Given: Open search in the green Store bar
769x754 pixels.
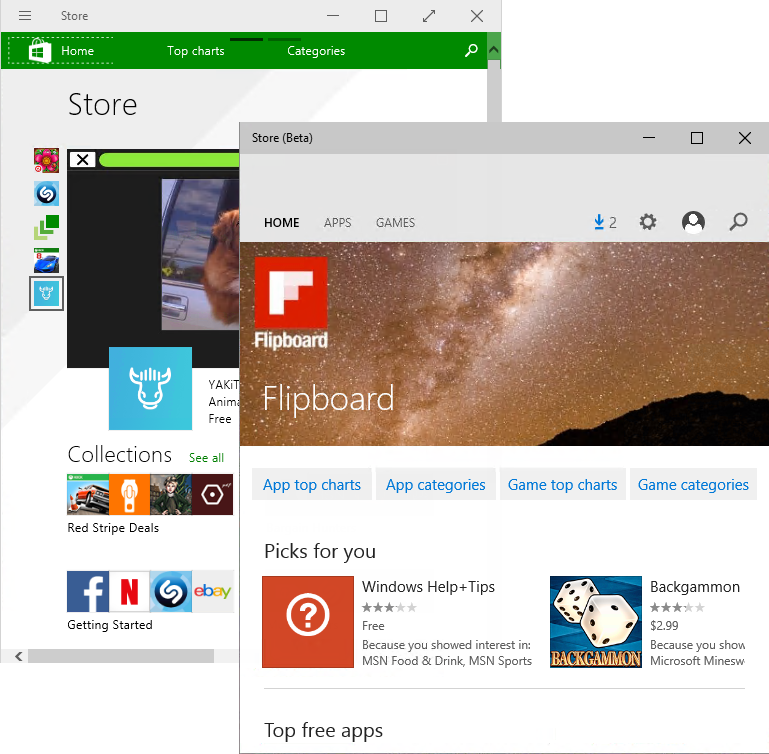Looking at the screenshot, I should click(471, 50).
